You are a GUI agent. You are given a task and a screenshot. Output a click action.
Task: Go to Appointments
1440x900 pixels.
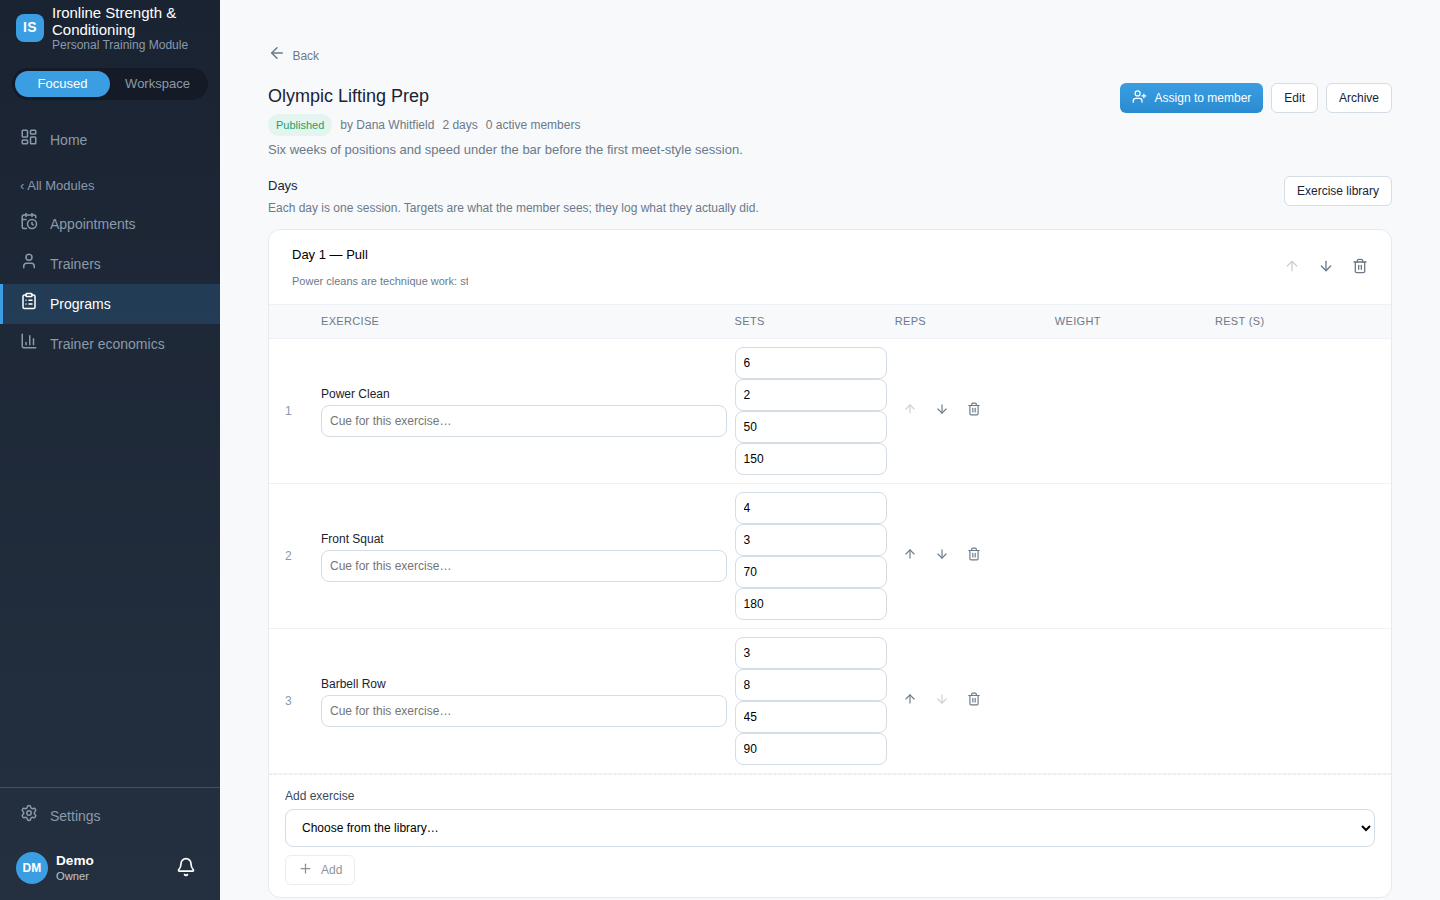pyautogui.click(x=110, y=224)
